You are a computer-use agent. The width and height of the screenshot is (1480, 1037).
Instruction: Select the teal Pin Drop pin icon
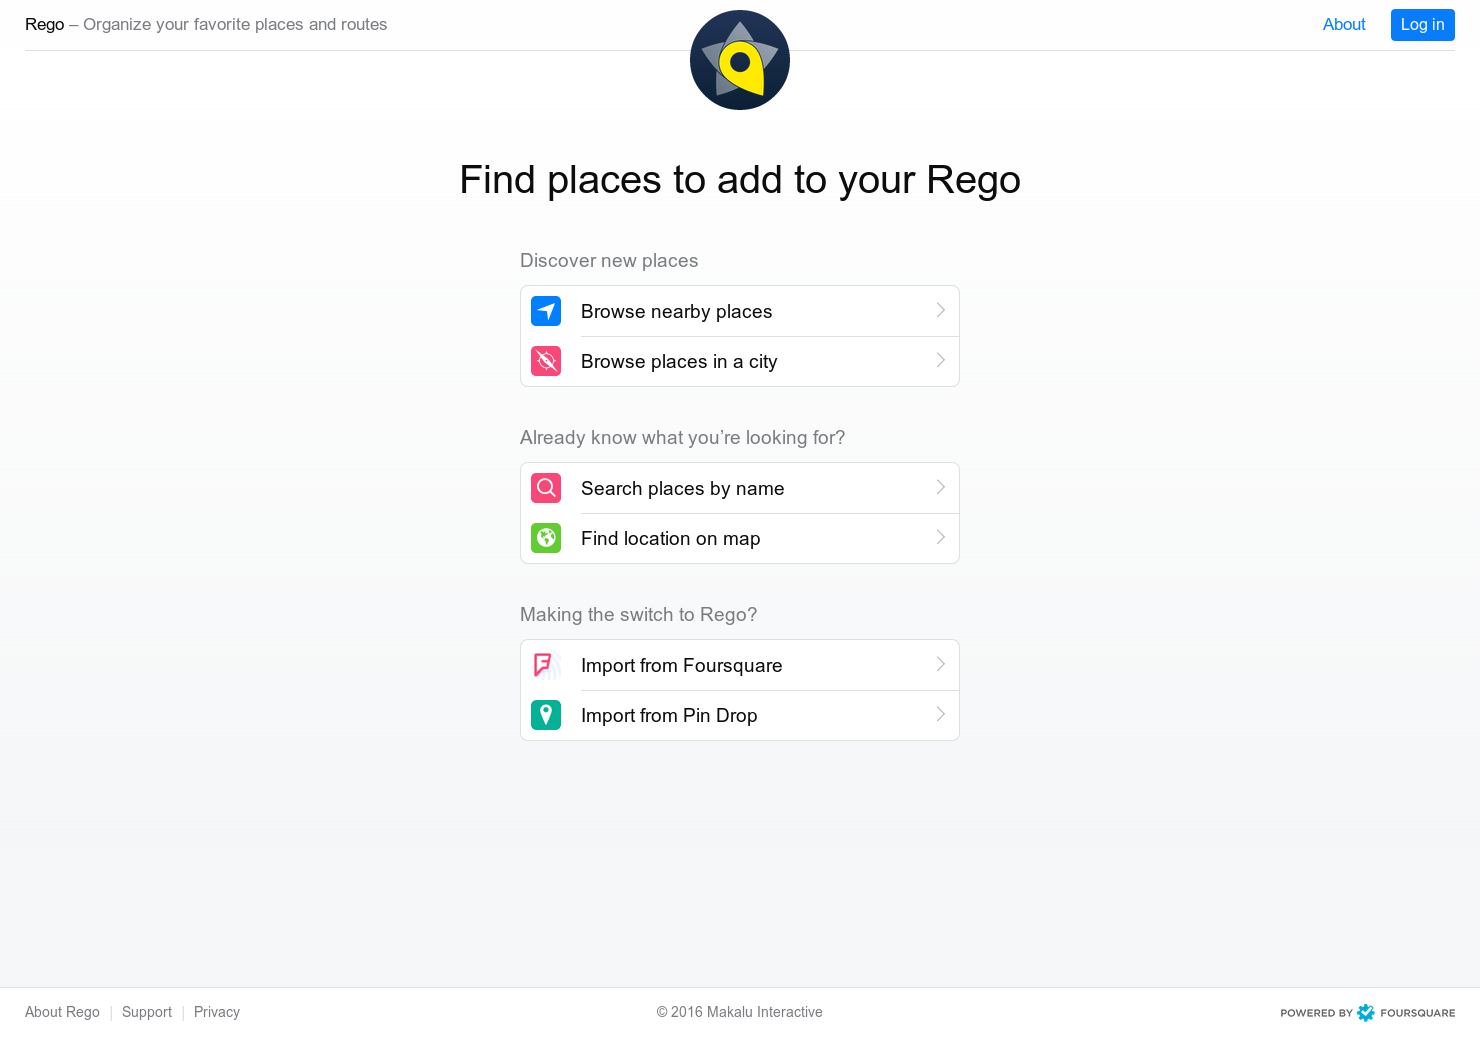coord(546,715)
